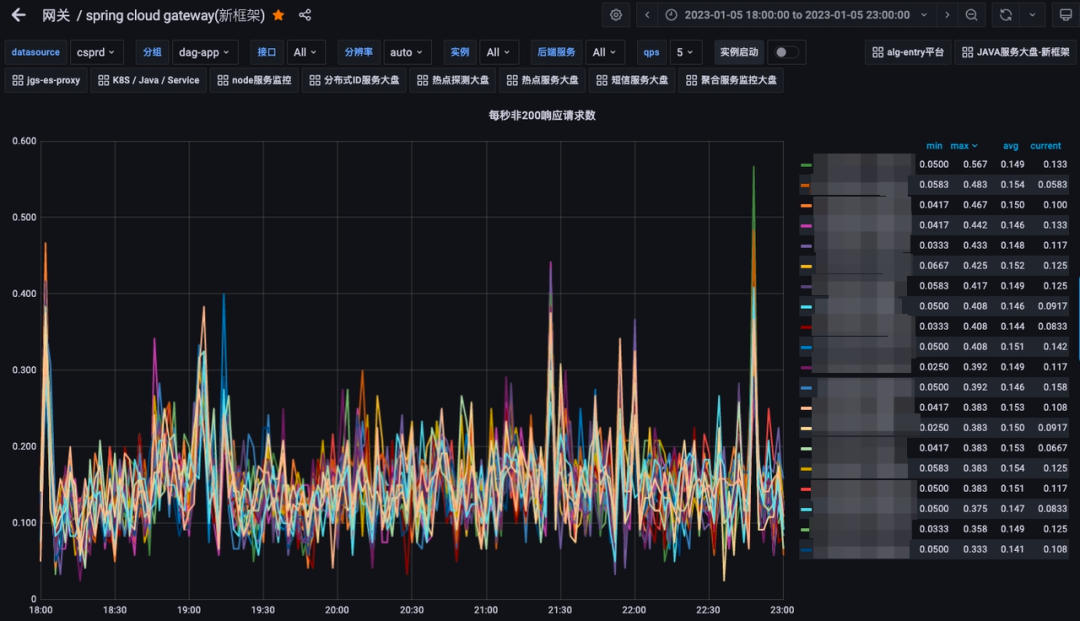1080x621 pixels.
Task: Sort legend by avg column
Action: point(1010,146)
